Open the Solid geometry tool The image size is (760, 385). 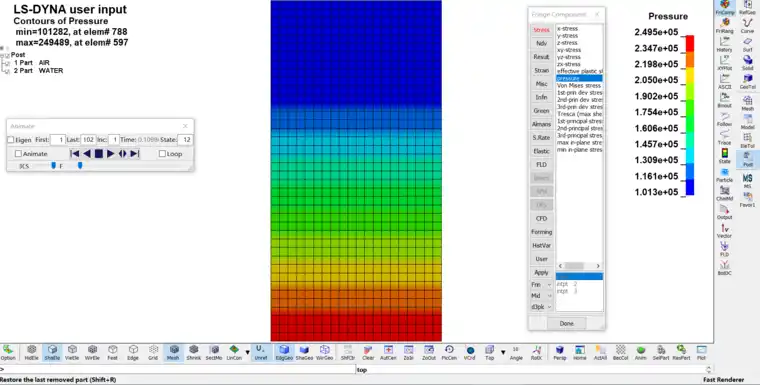point(747,63)
